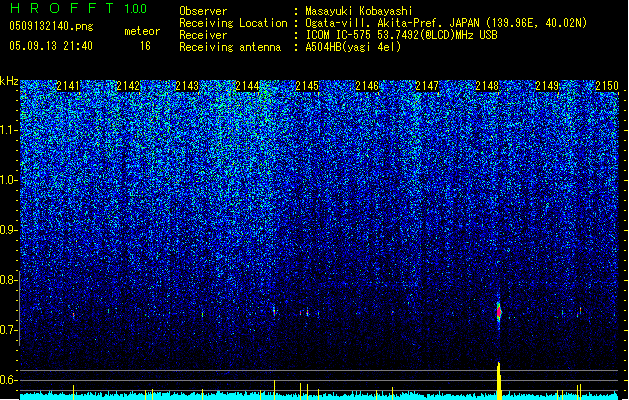Click the kHz axis unit label
The width and height of the screenshot is (629, 400).
pos(9,81)
